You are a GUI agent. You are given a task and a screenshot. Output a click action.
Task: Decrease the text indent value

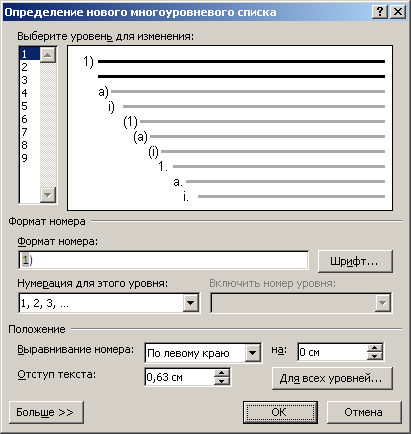[x=222, y=381]
